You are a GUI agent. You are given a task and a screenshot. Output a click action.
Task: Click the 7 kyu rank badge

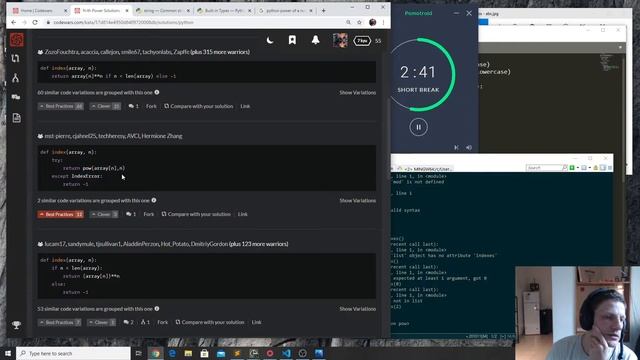(x=362, y=40)
